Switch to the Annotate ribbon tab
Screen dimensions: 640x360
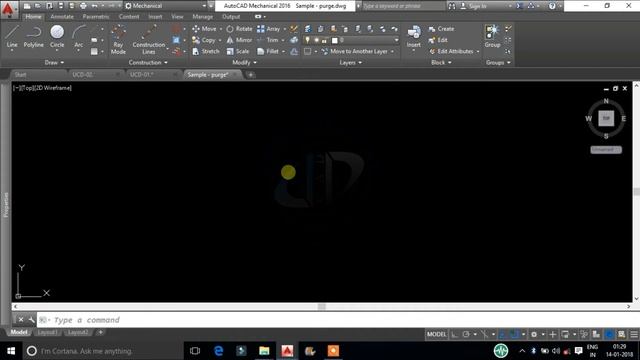coord(62,17)
